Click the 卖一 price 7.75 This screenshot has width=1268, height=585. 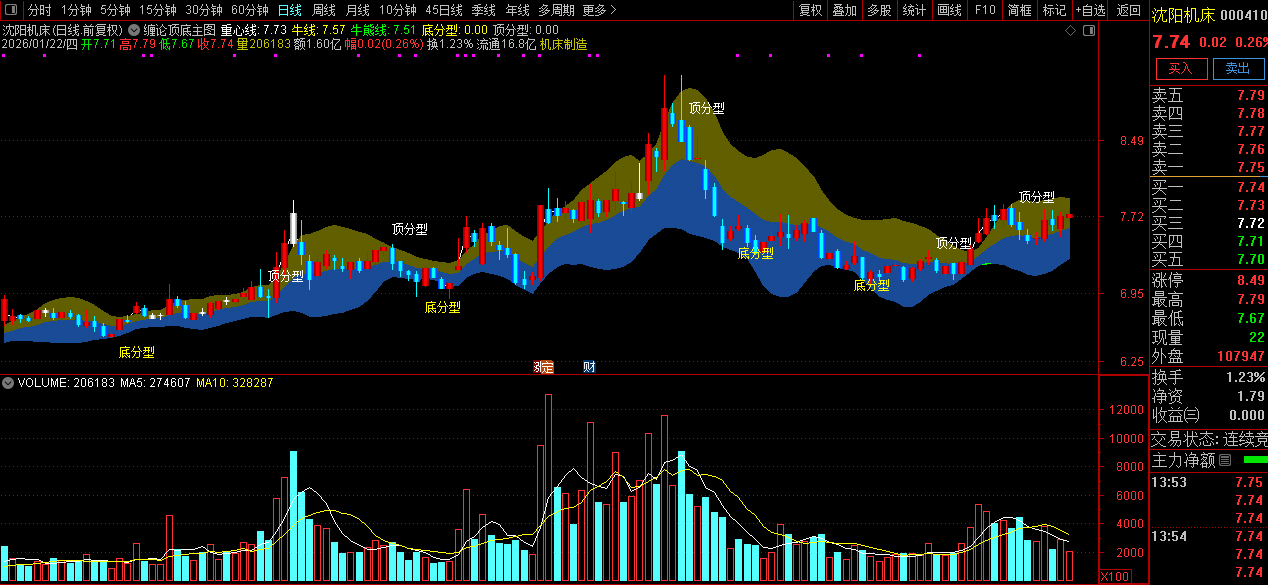[x=1250, y=168]
